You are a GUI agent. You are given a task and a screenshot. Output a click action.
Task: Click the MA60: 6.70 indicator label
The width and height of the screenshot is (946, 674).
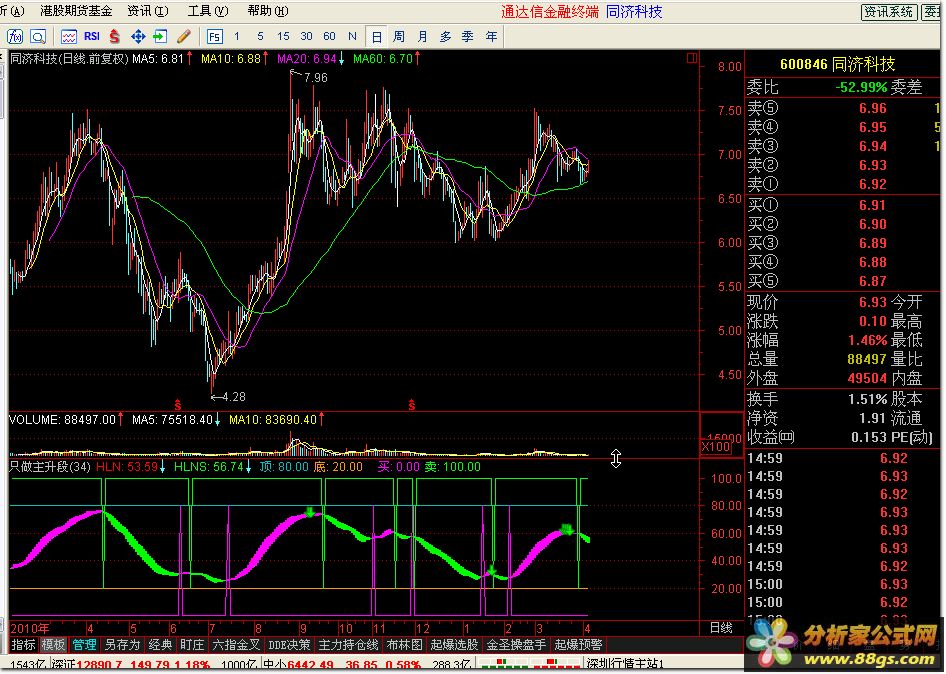[x=383, y=59]
